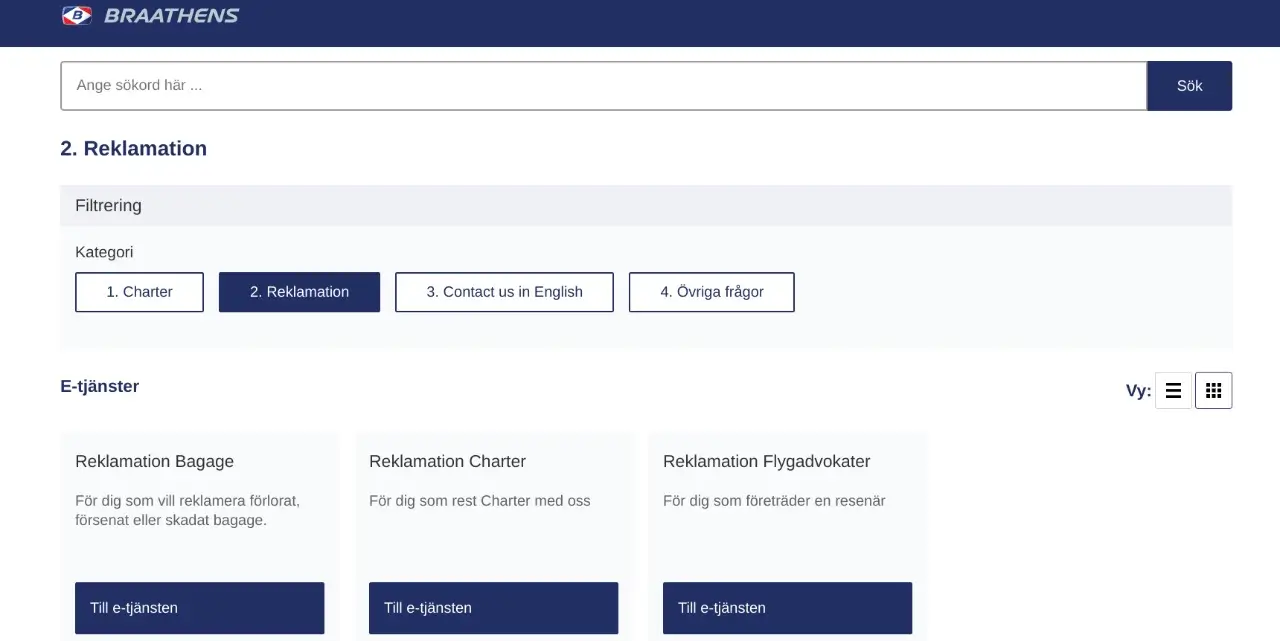The width and height of the screenshot is (1280, 641).
Task: Click the 2. Reklamation page heading
Action: (x=133, y=148)
